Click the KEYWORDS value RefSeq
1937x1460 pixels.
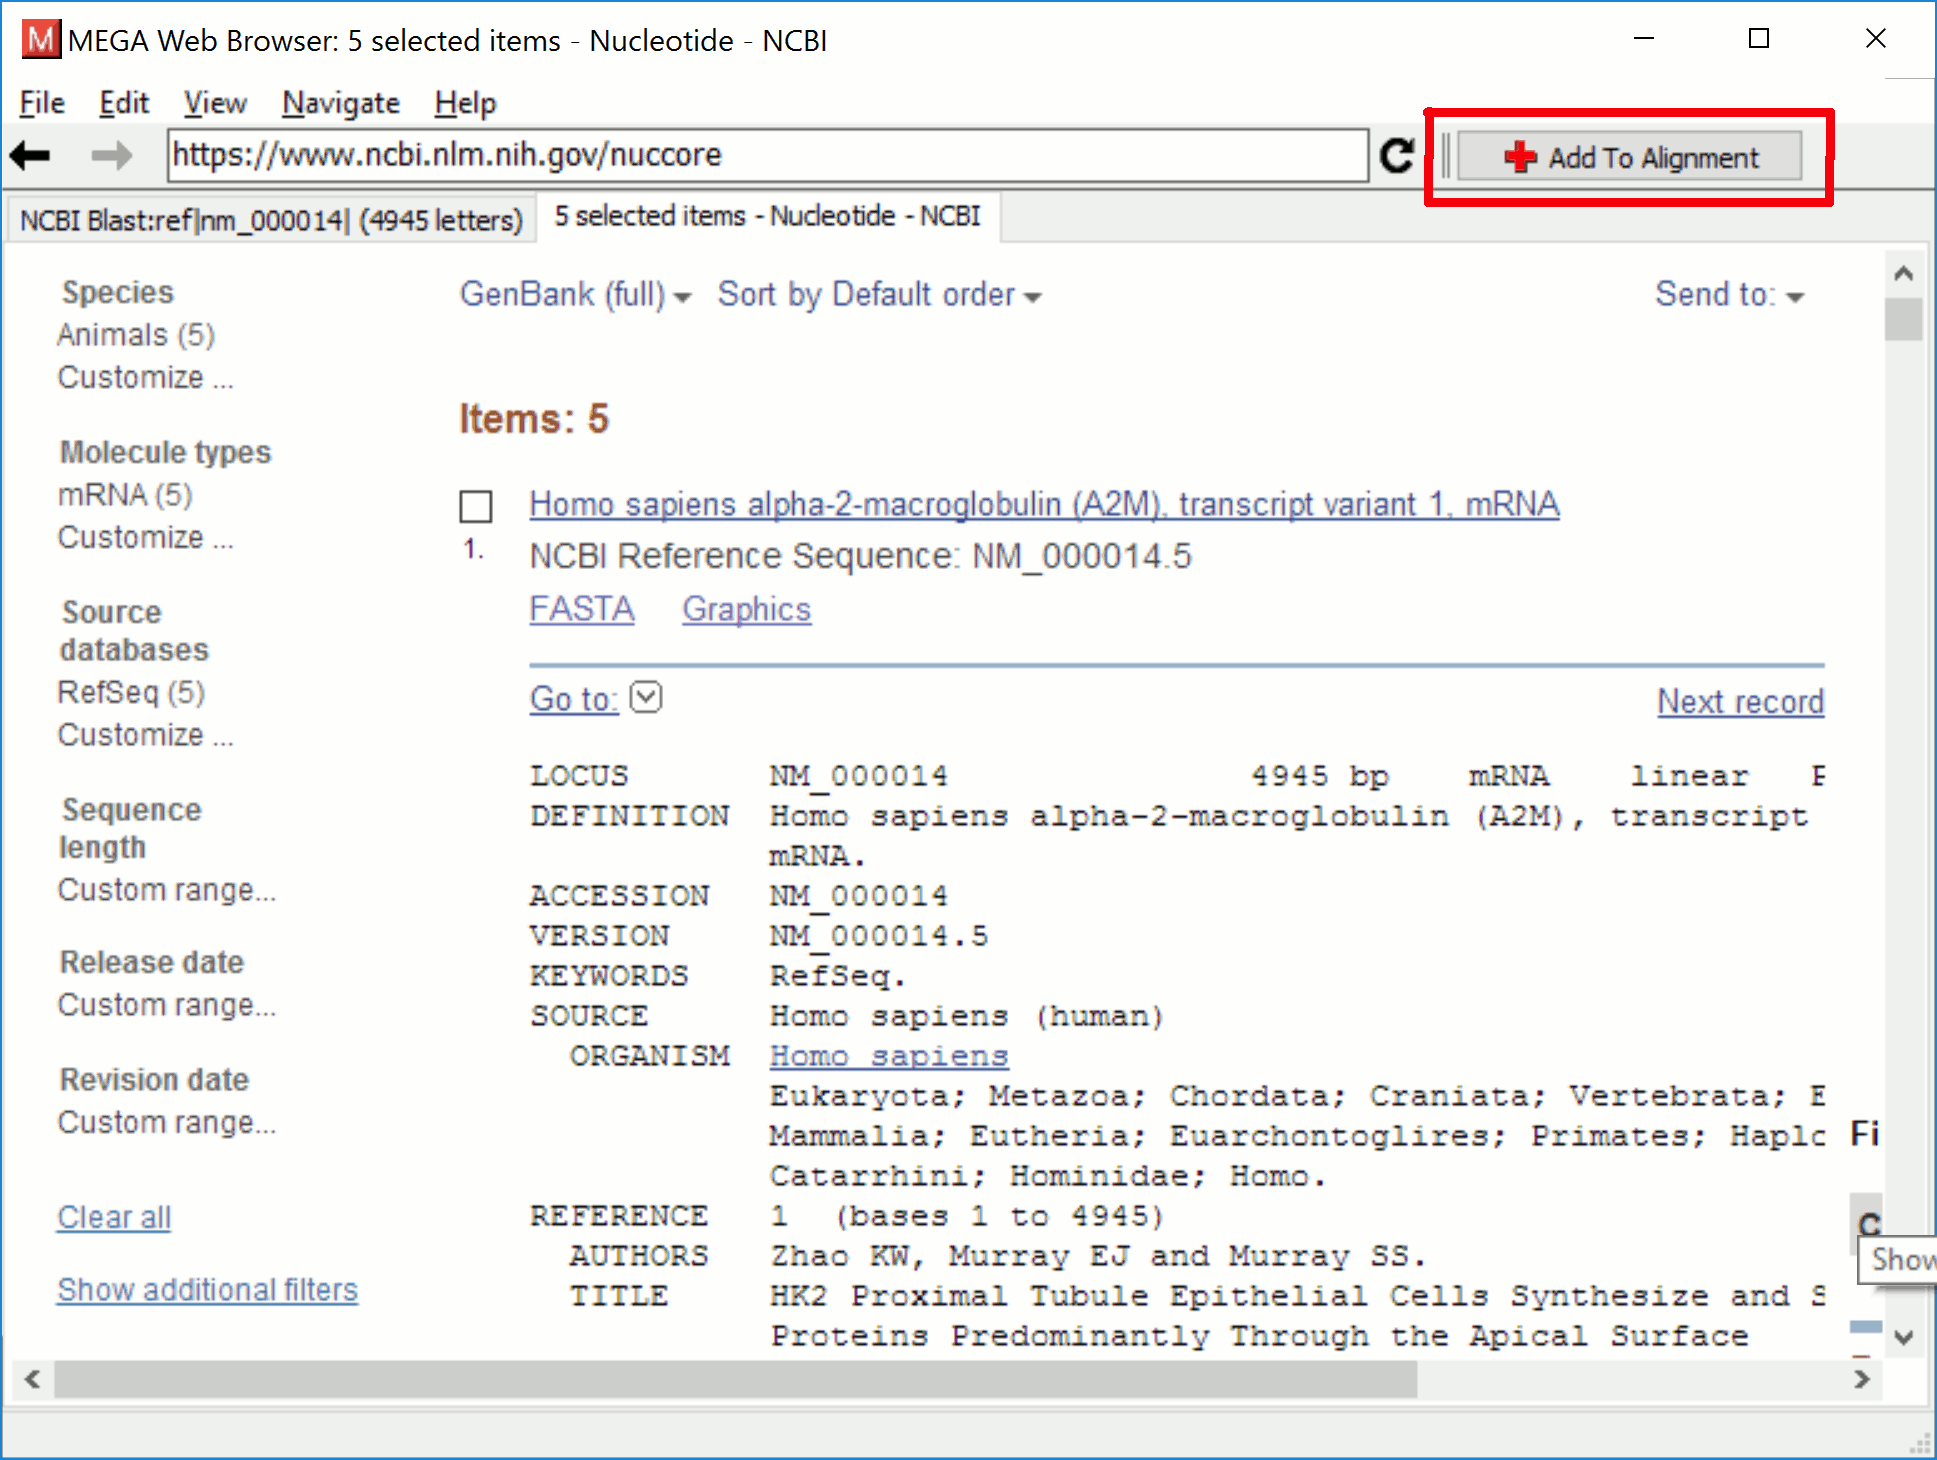coord(837,976)
